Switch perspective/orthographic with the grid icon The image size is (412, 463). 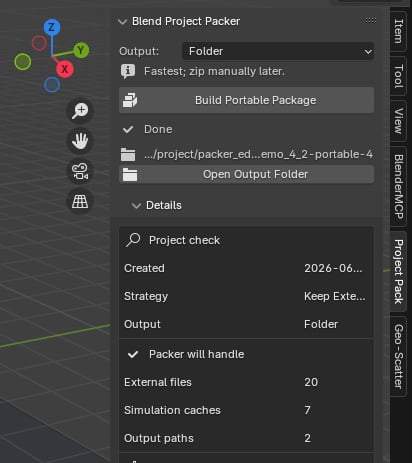[x=80, y=201]
